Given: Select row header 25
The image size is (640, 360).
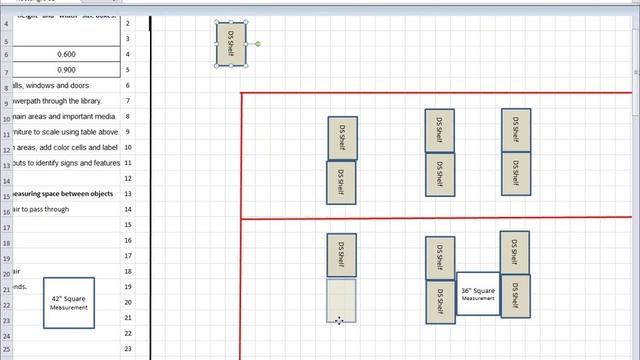Looking at the screenshot, I should click(6, 349).
